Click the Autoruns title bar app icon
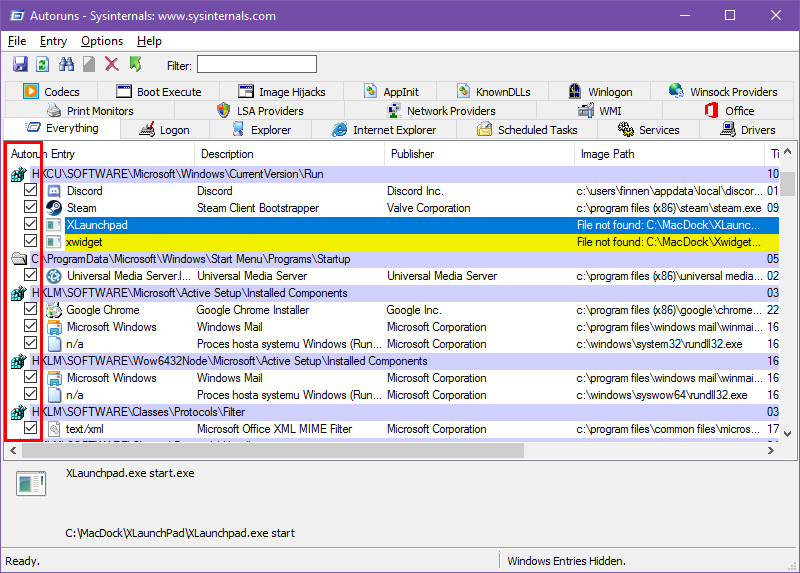800x573 pixels. coord(16,16)
